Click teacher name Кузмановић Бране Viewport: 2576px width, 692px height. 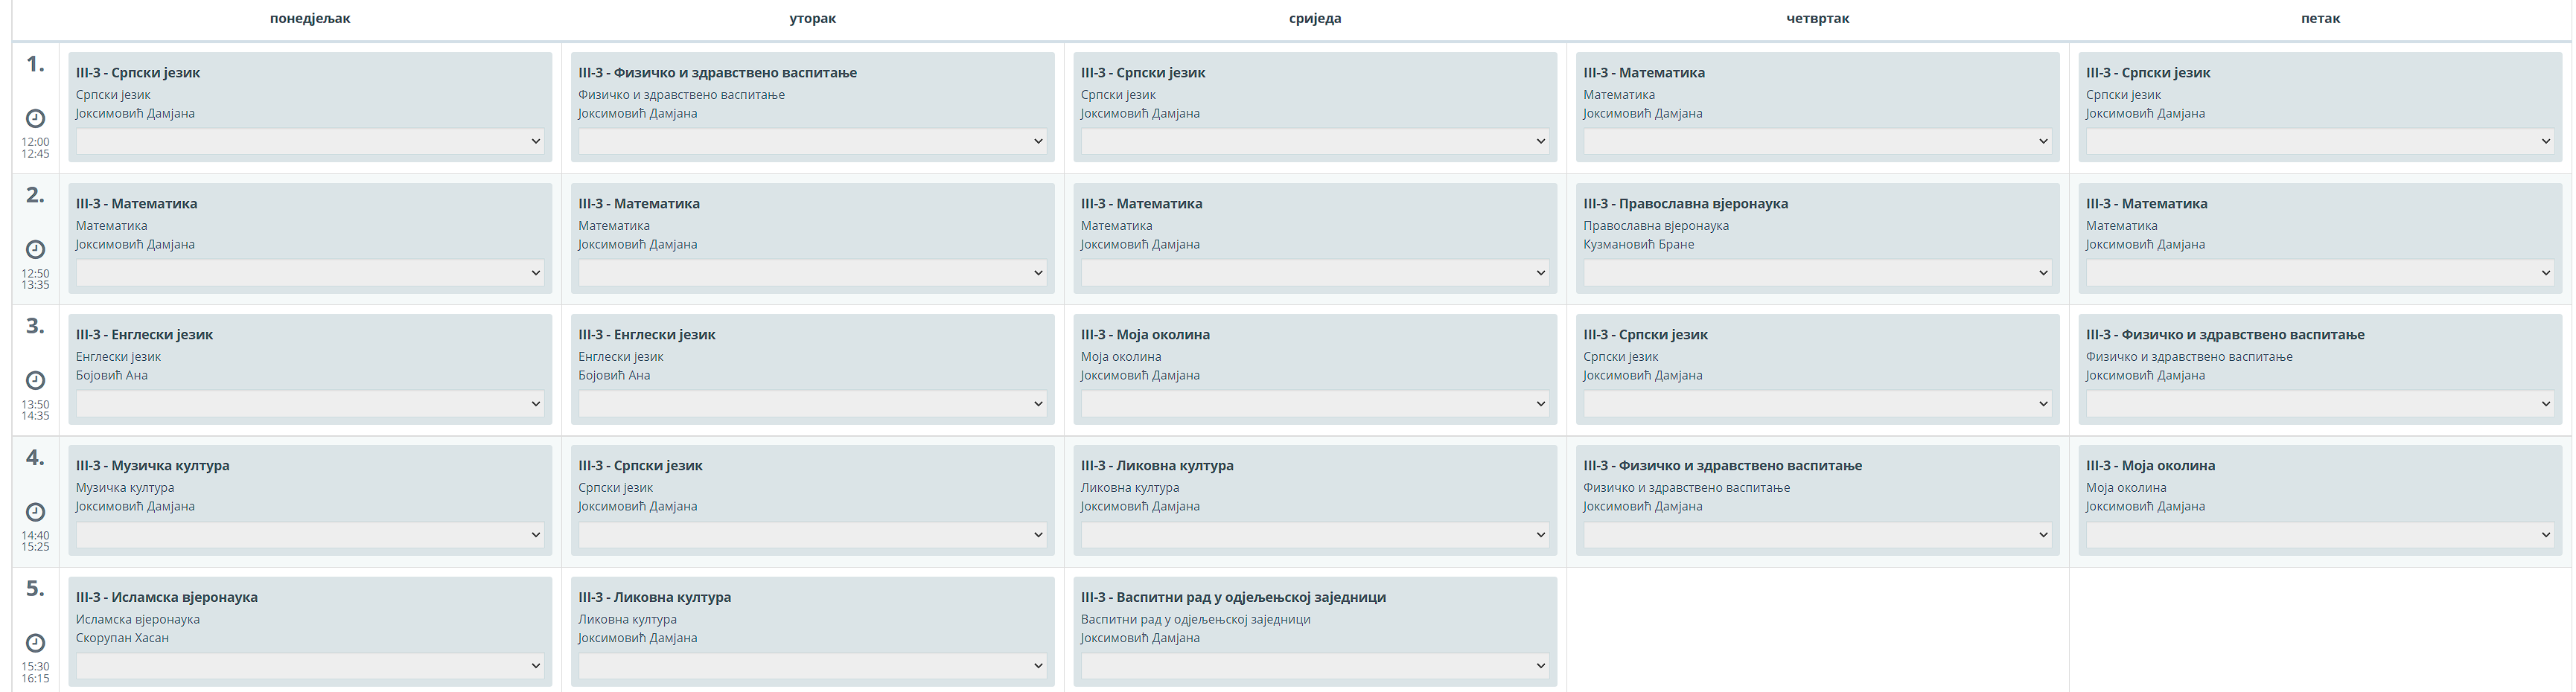[1638, 244]
